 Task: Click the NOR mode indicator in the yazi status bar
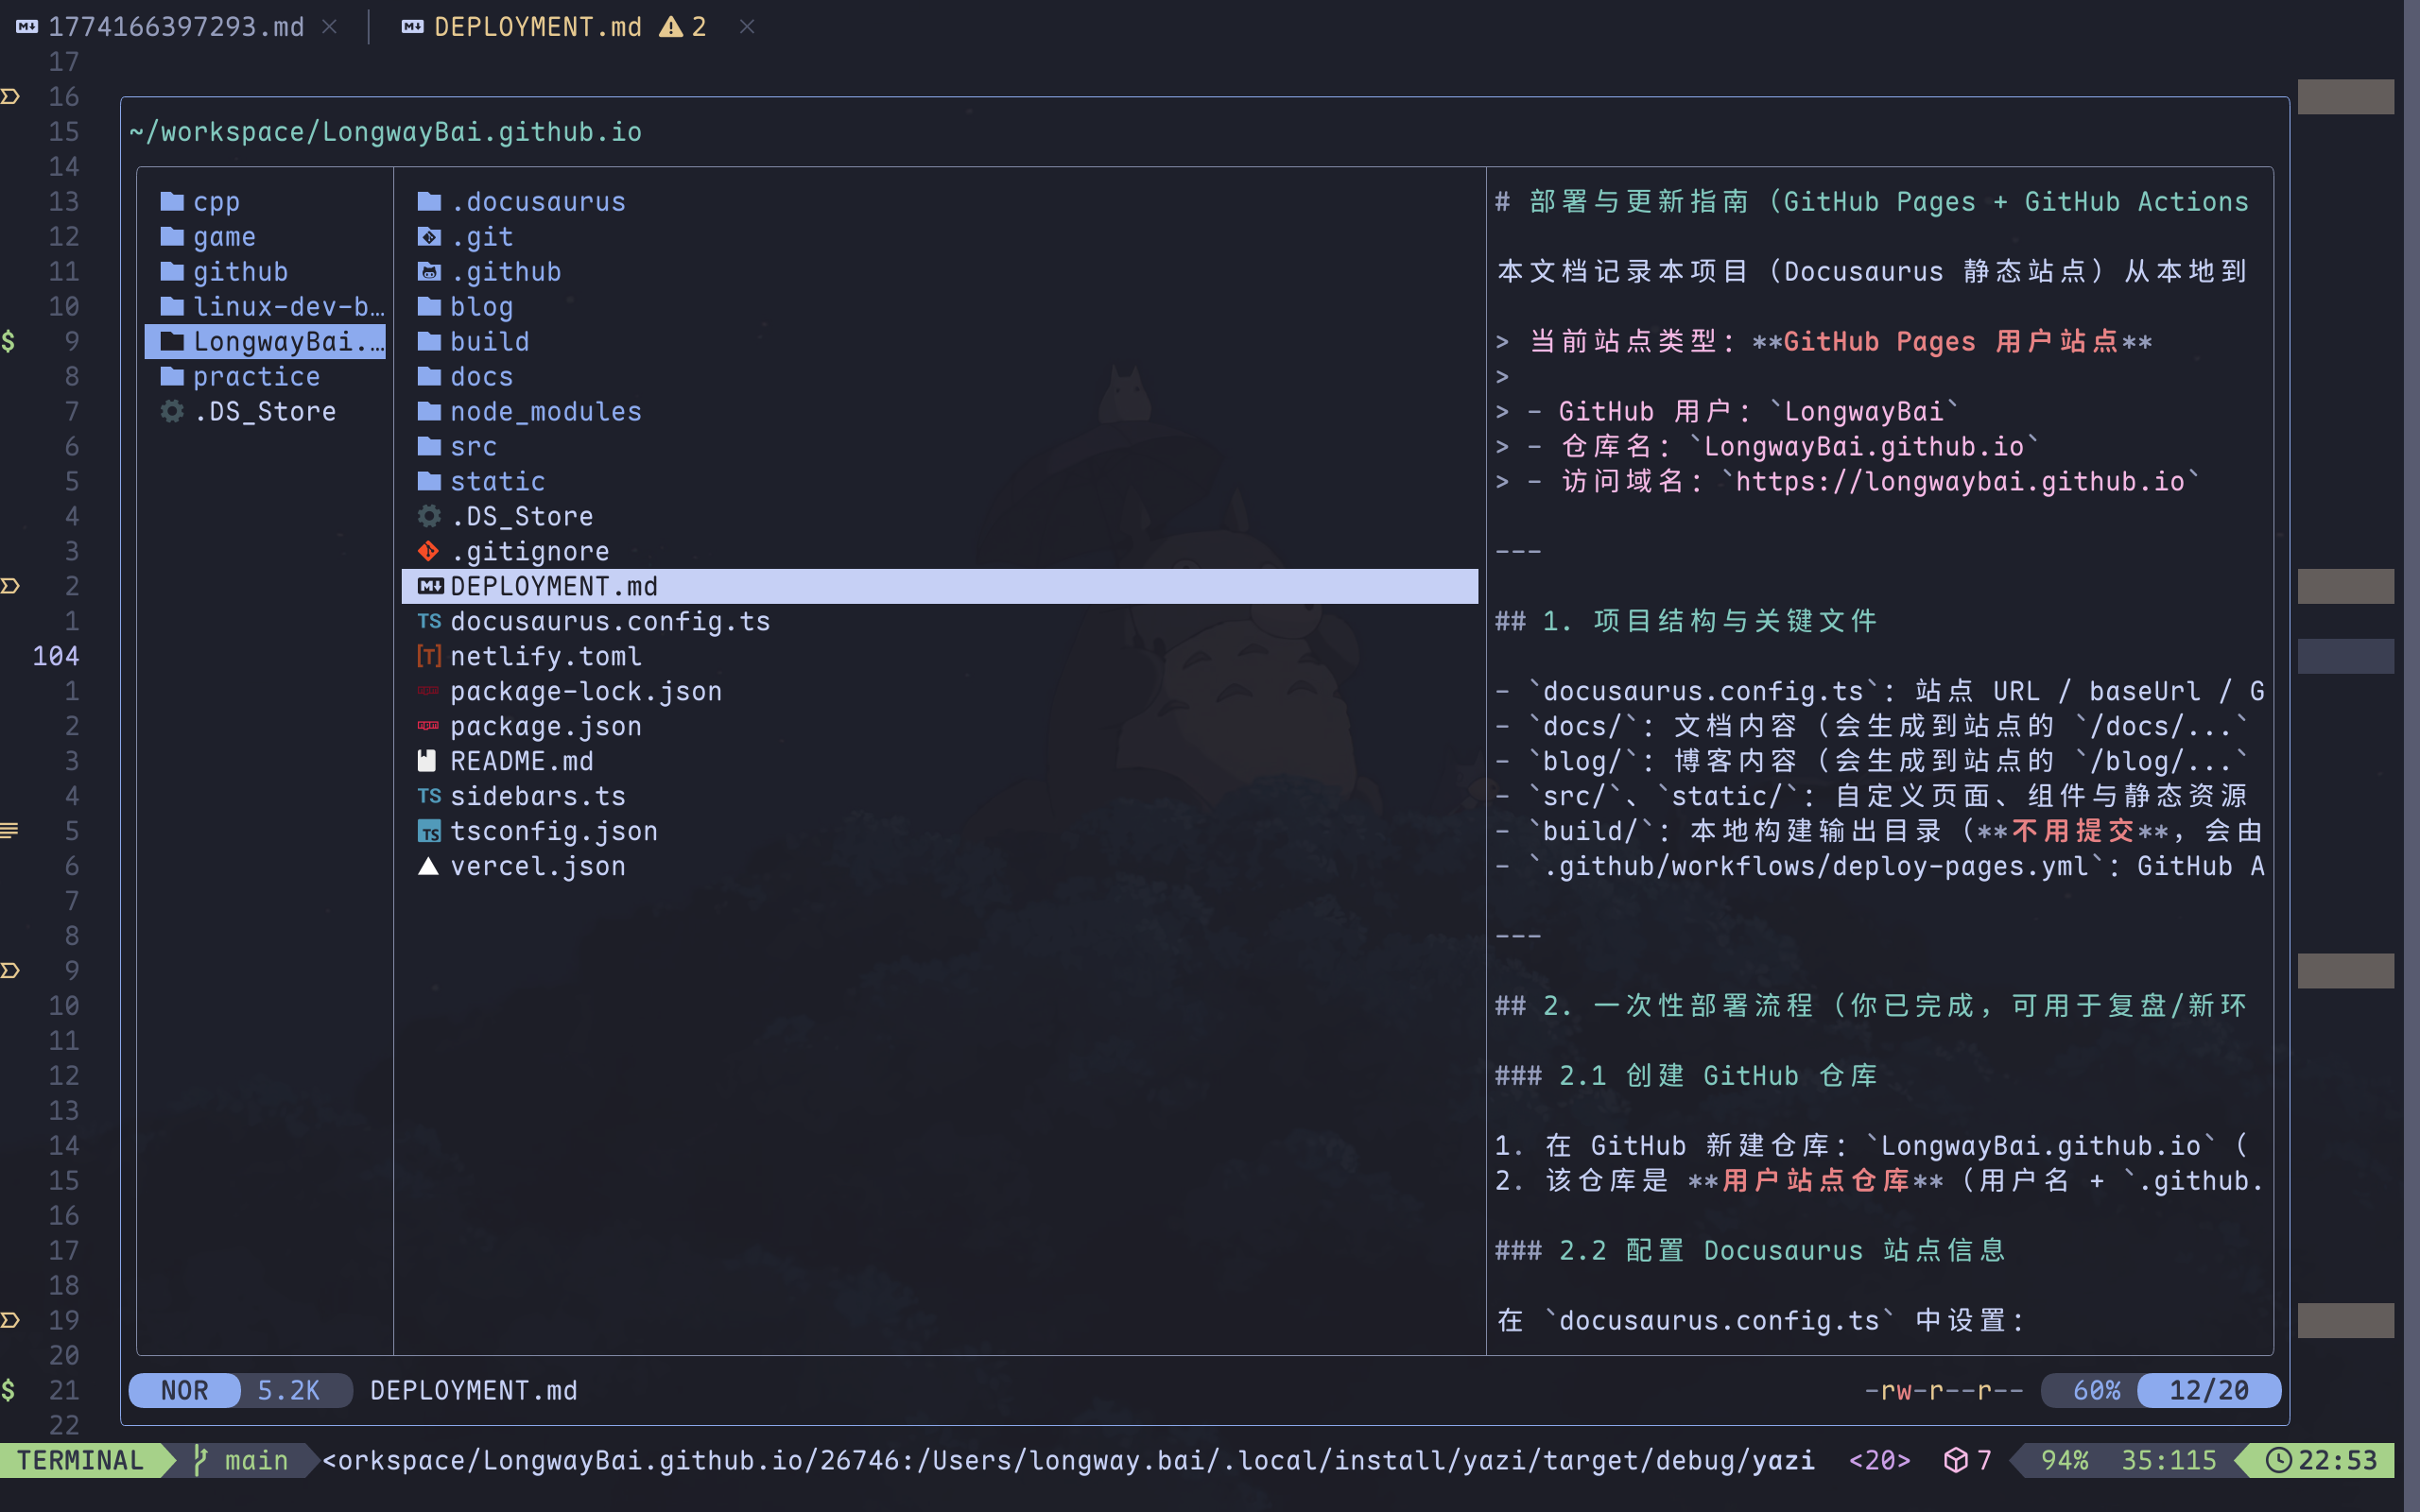185,1390
